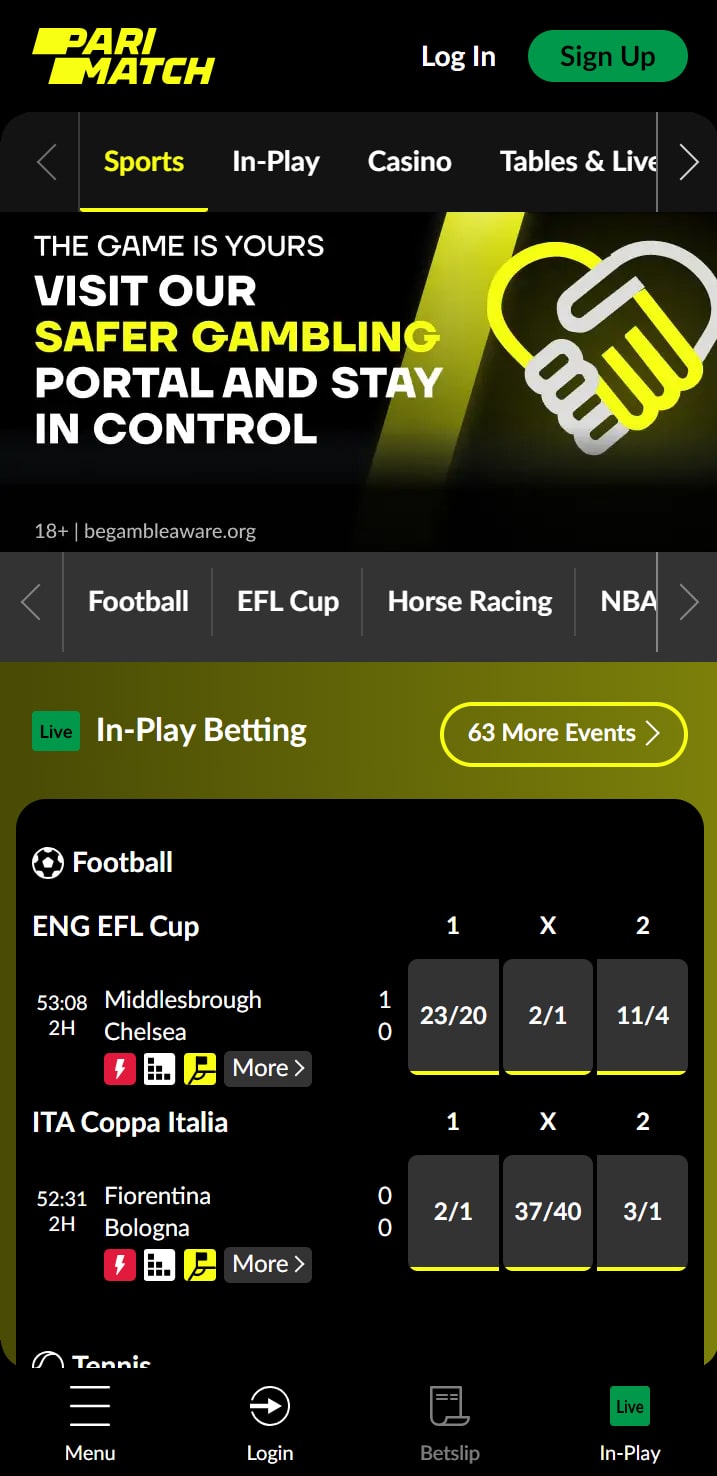The width and height of the screenshot is (717, 1476).
Task: Open the hamburger Menu icon
Action: (90, 1406)
